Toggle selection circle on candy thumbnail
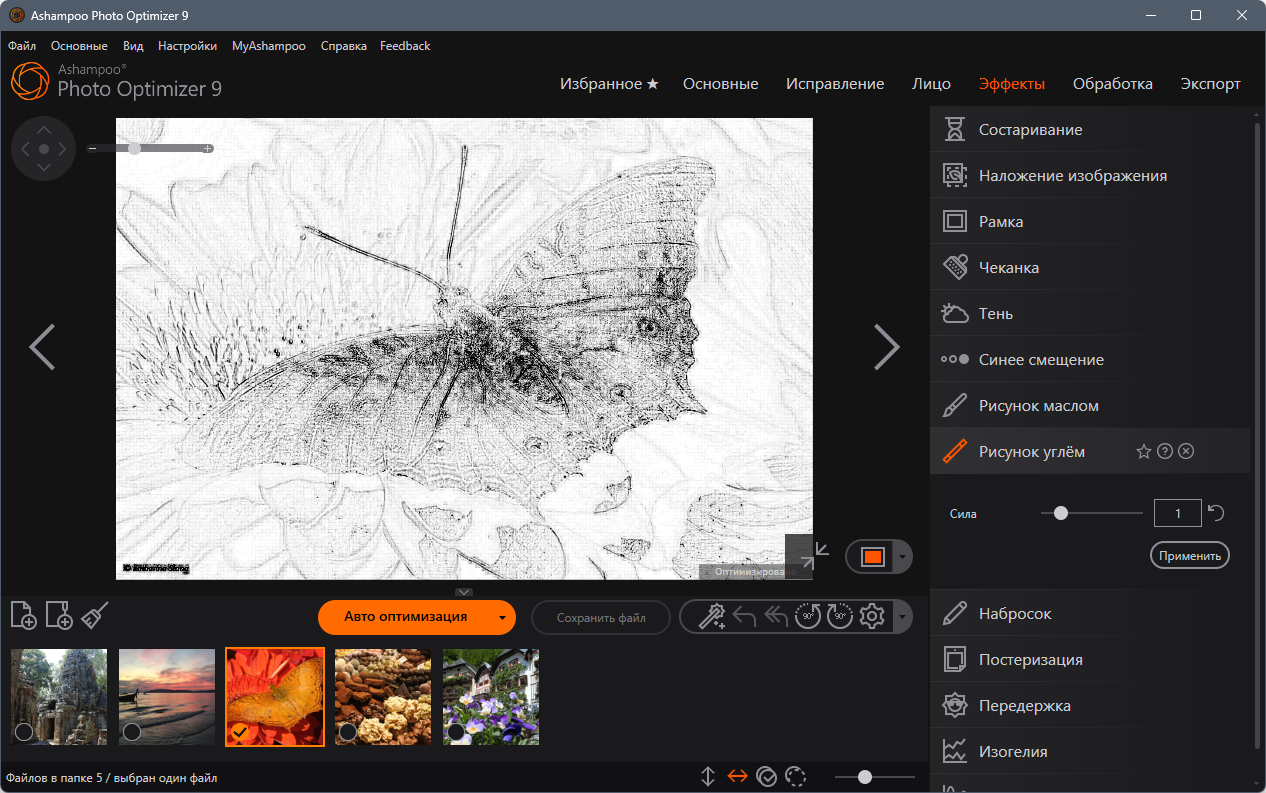The width and height of the screenshot is (1266, 793). click(x=348, y=732)
